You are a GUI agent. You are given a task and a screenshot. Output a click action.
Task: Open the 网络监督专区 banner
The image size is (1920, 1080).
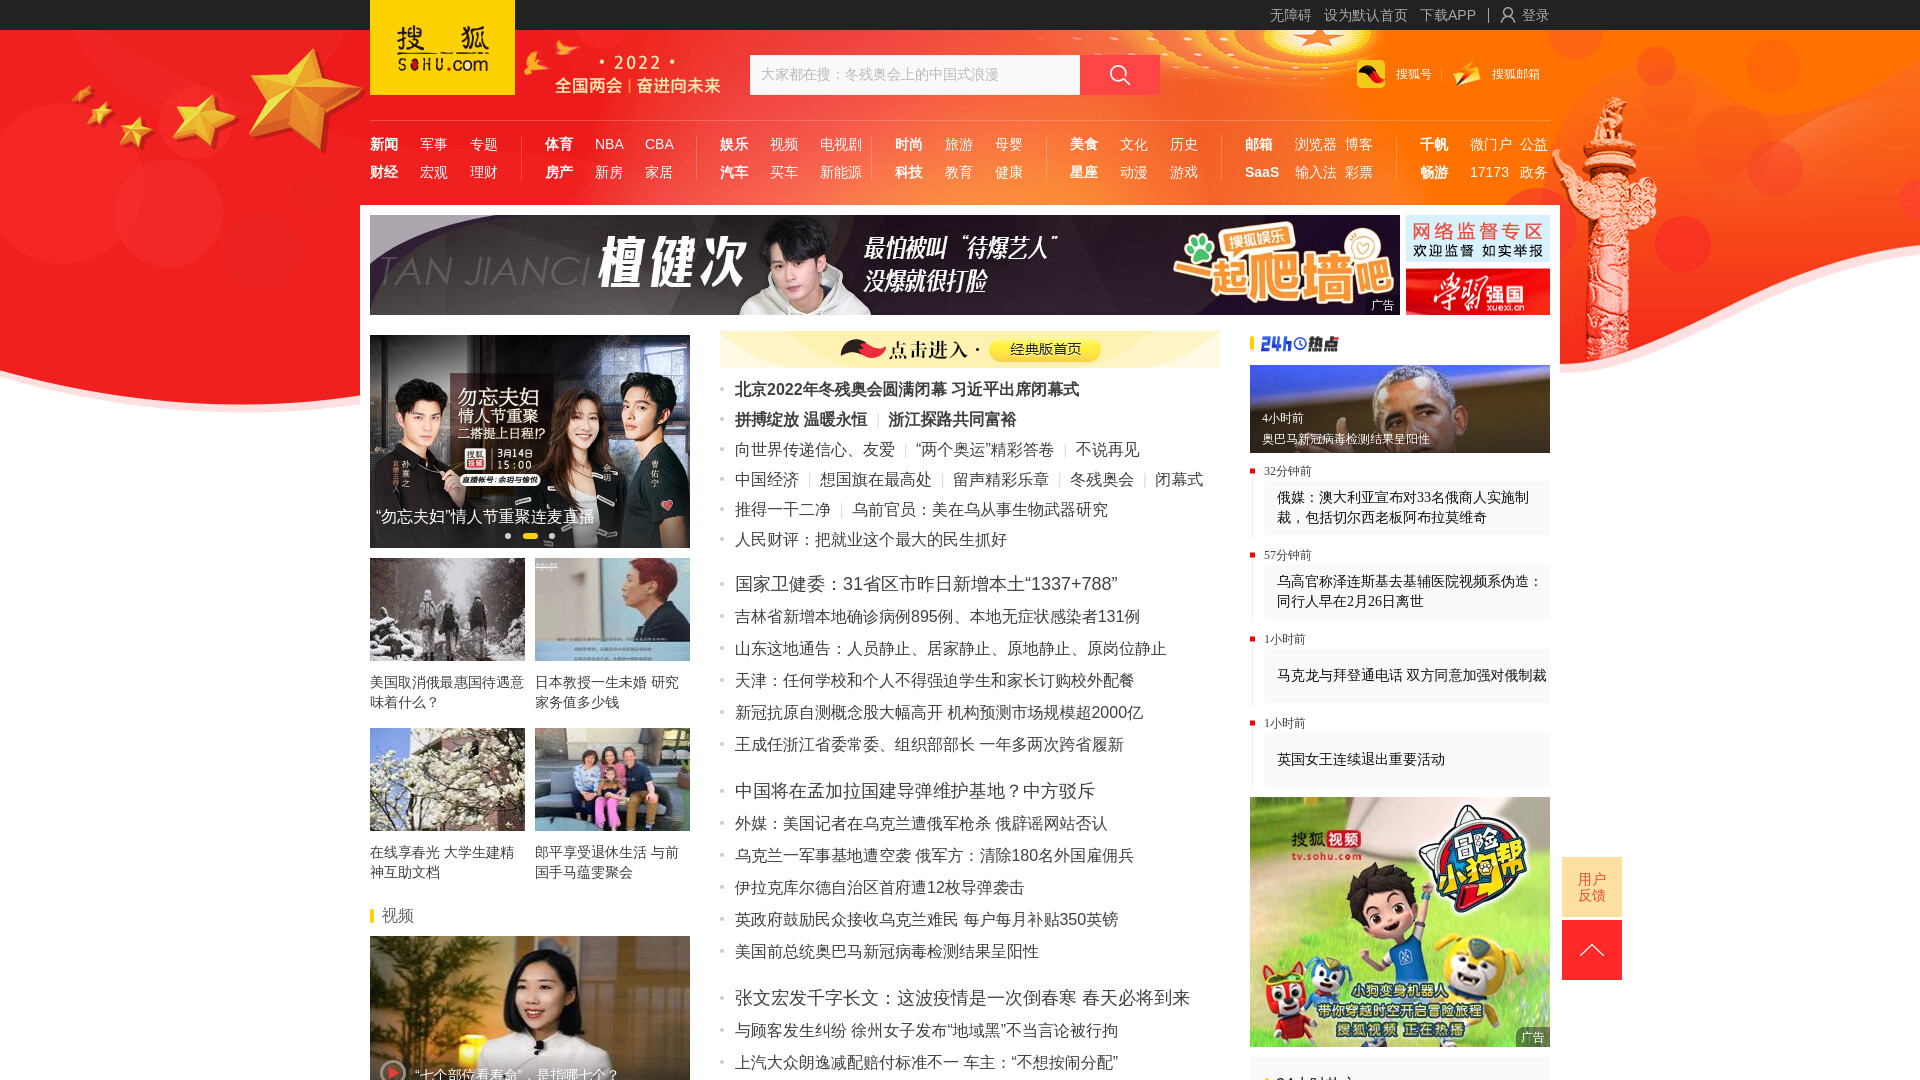(1478, 238)
